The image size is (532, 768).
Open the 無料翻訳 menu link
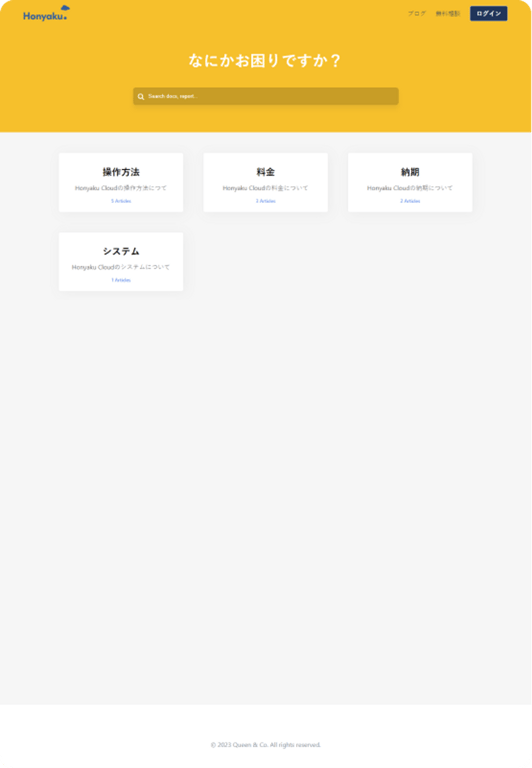click(448, 14)
